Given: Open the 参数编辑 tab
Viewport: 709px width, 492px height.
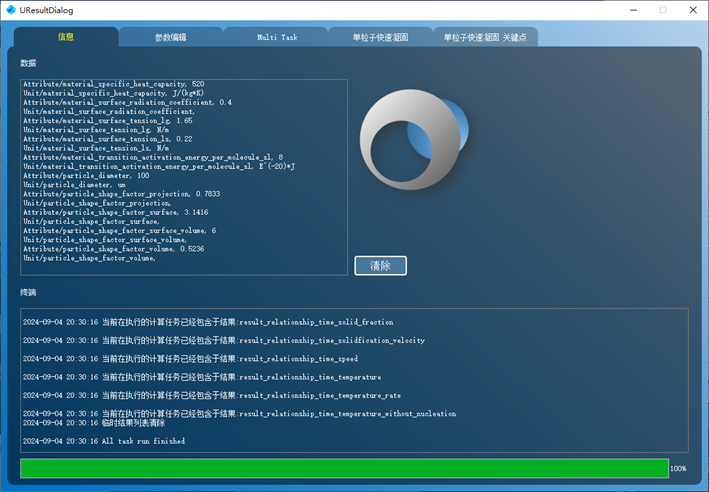Looking at the screenshot, I should pos(171,37).
